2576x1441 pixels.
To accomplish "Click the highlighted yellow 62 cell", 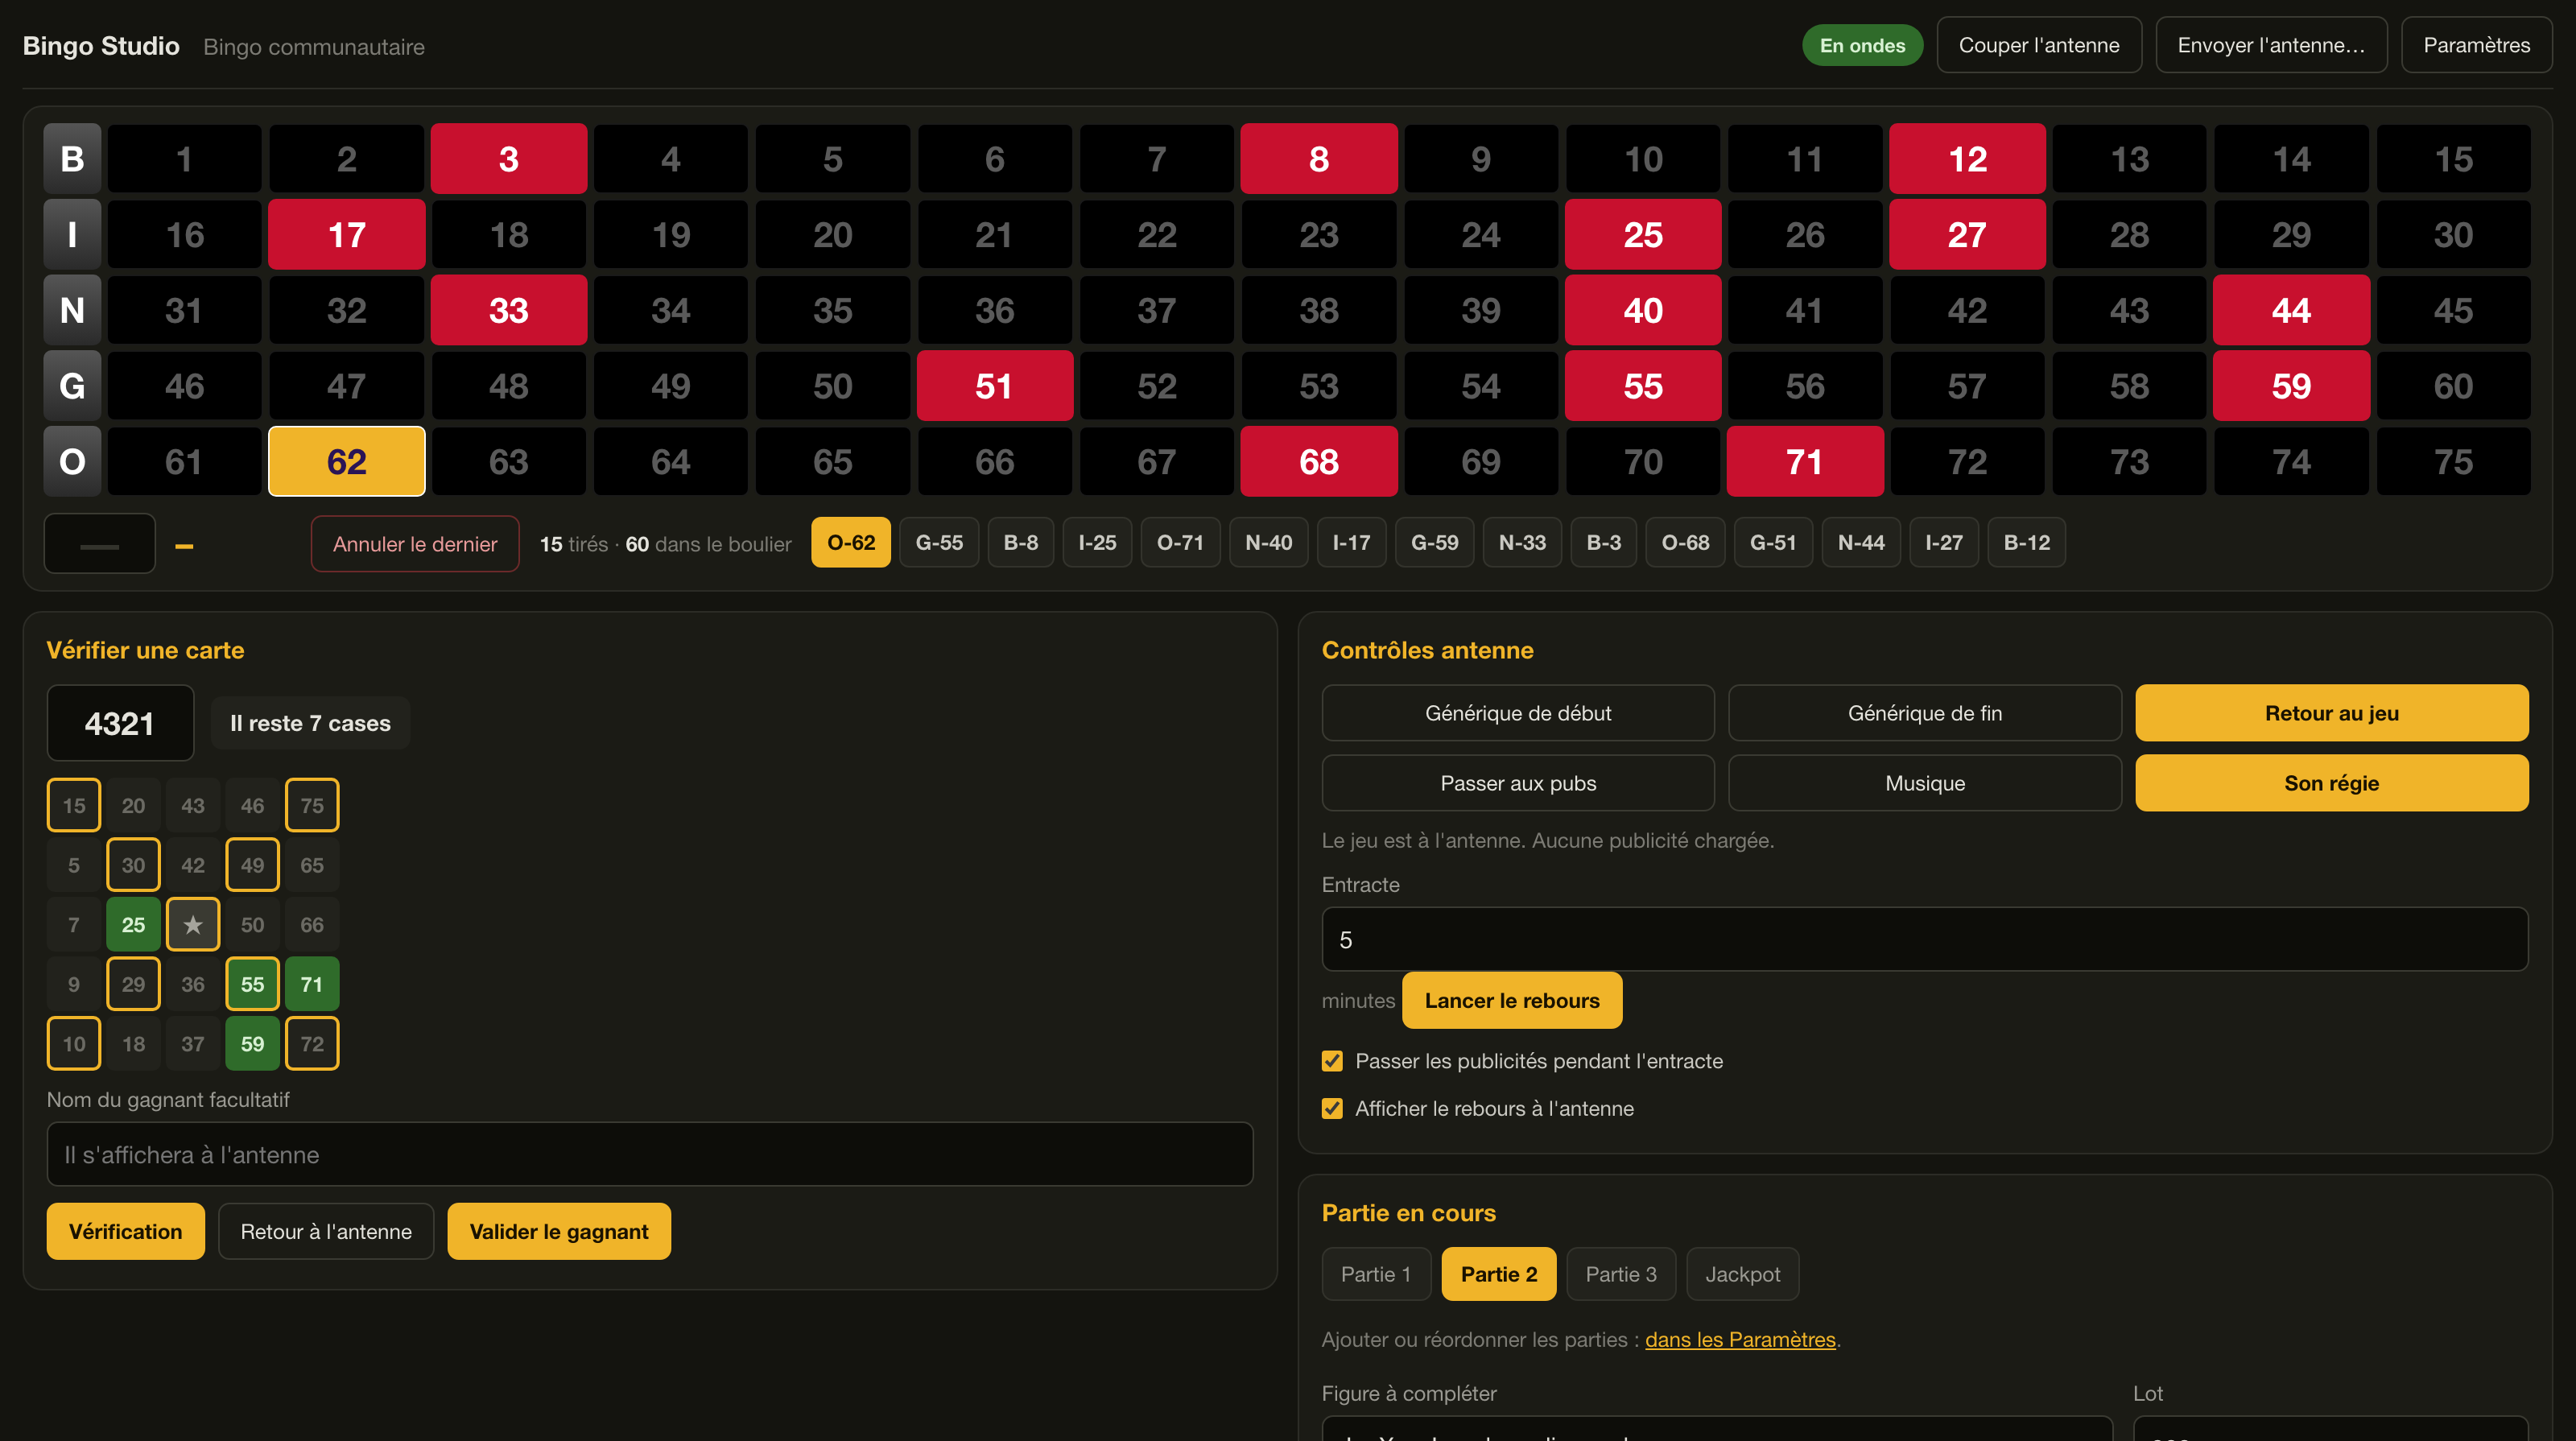I will (x=347, y=461).
